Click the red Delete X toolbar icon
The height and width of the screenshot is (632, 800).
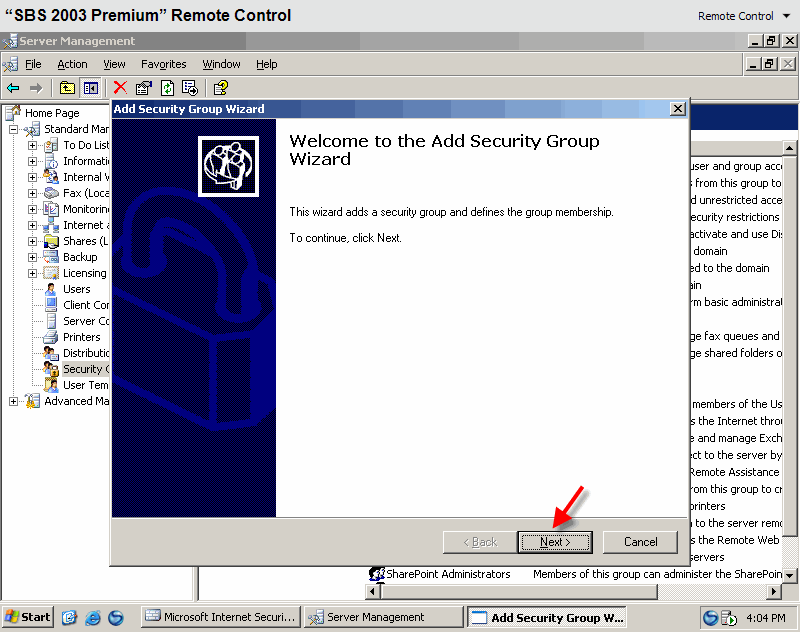click(x=120, y=88)
